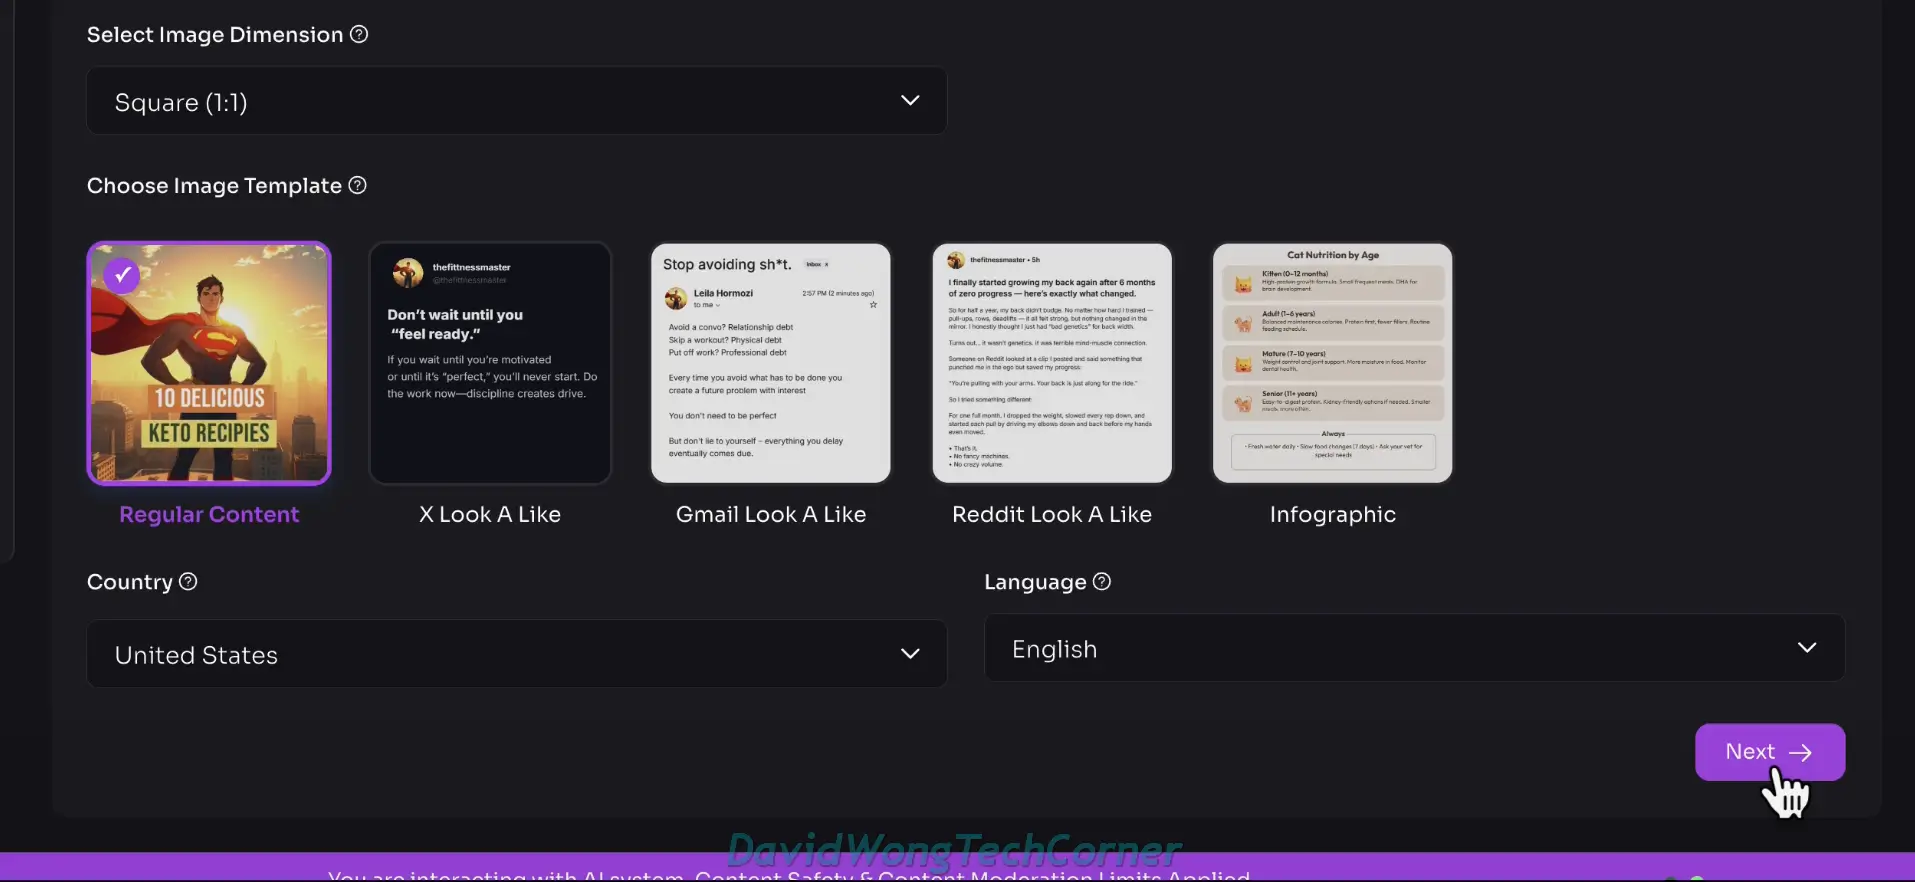The image size is (1915, 882).
Task: Click chevron arrow of image dimension dropdown
Action: (x=909, y=101)
